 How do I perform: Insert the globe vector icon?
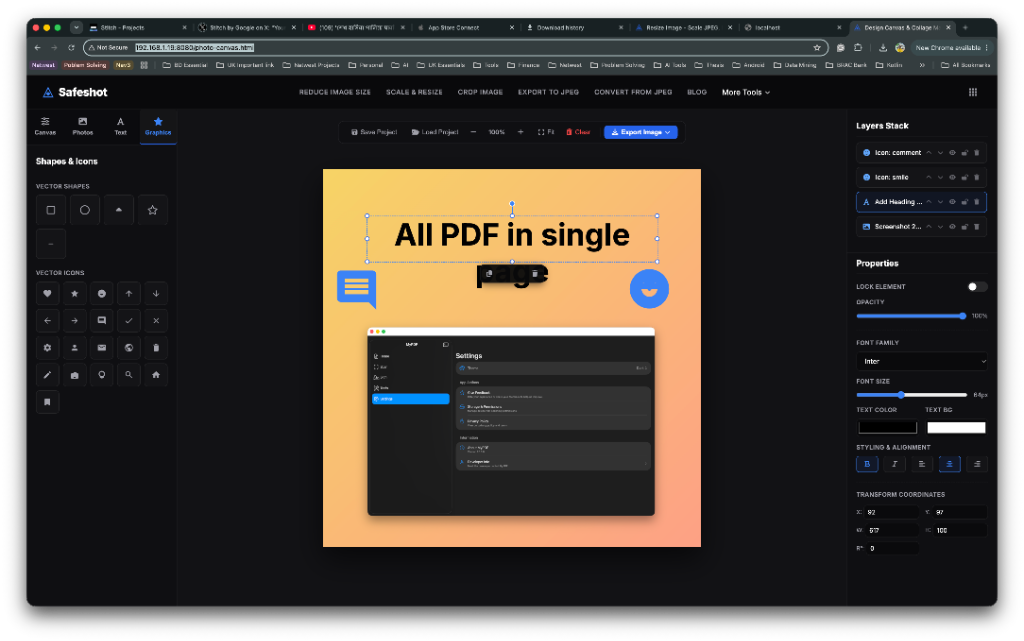tap(129, 348)
